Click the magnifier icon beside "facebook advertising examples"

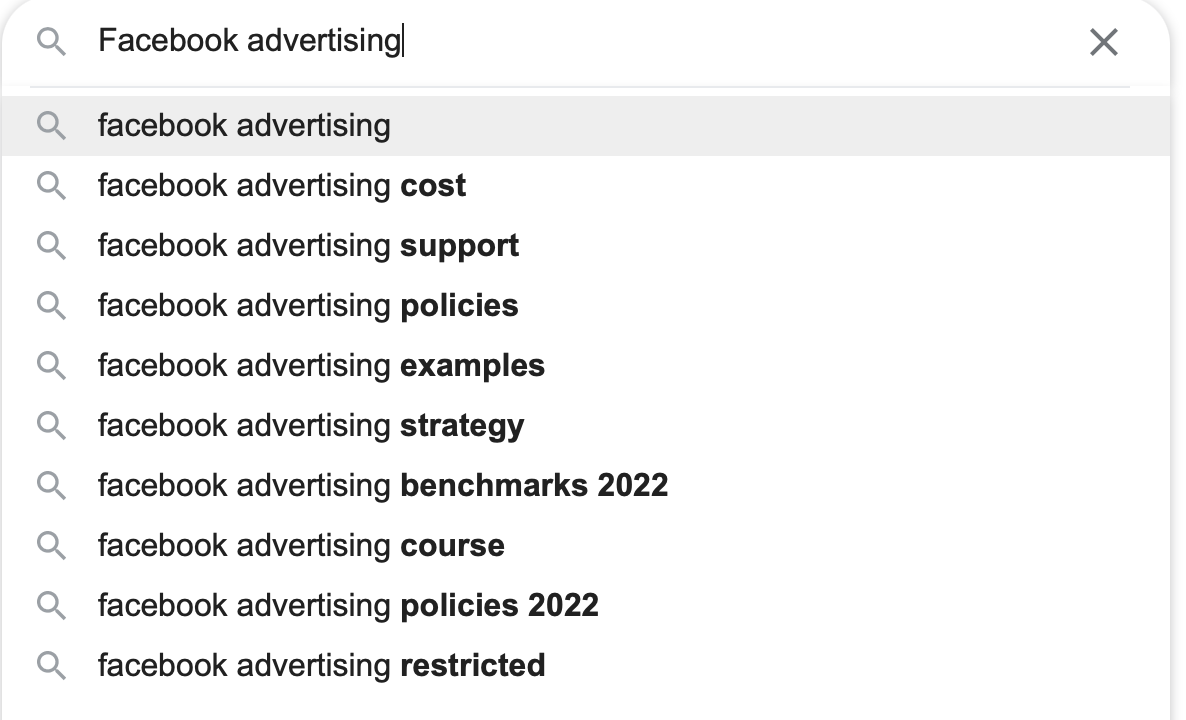point(51,366)
